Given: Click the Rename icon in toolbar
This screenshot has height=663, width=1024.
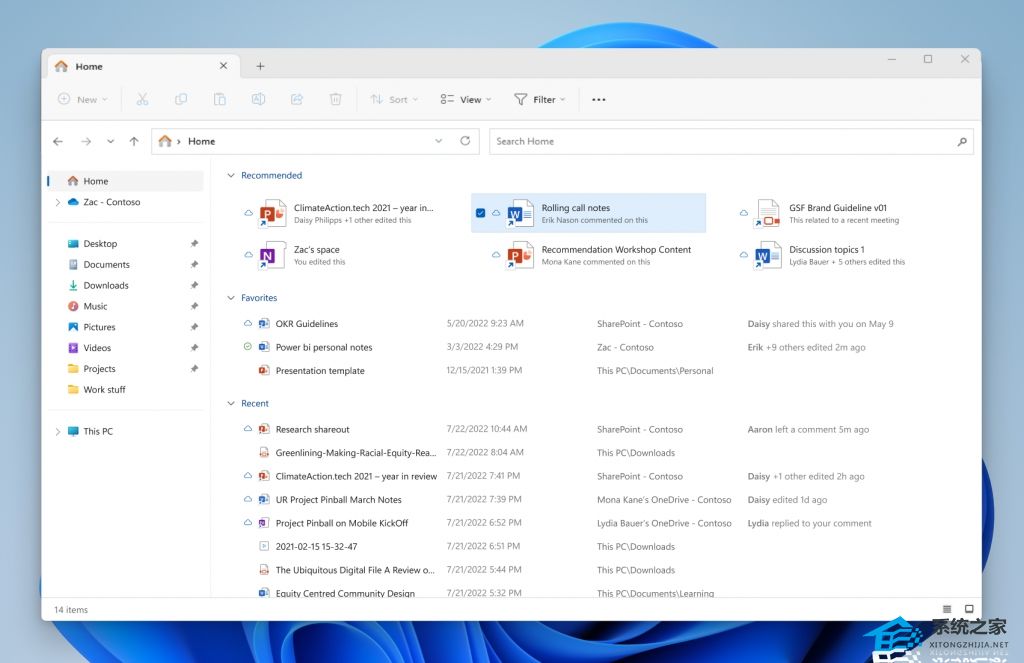Looking at the screenshot, I should point(258,99).
